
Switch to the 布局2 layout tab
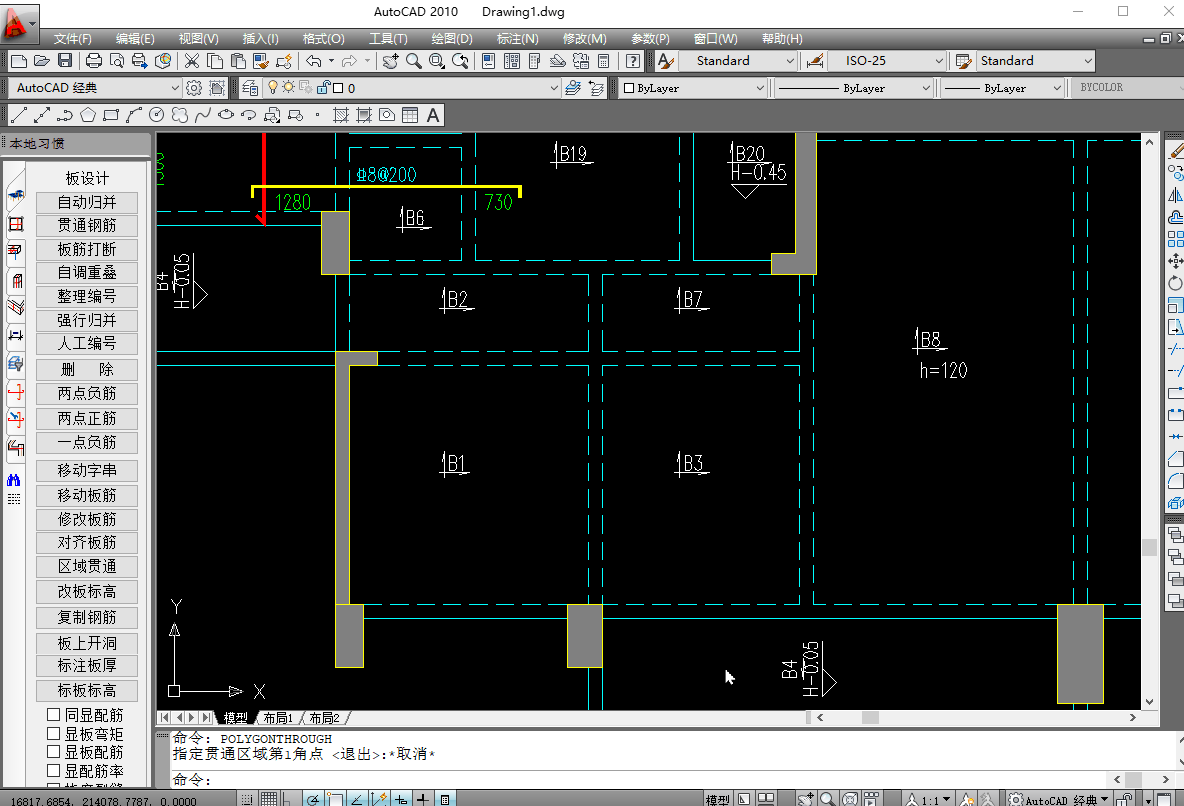click(x=325, y=718)
